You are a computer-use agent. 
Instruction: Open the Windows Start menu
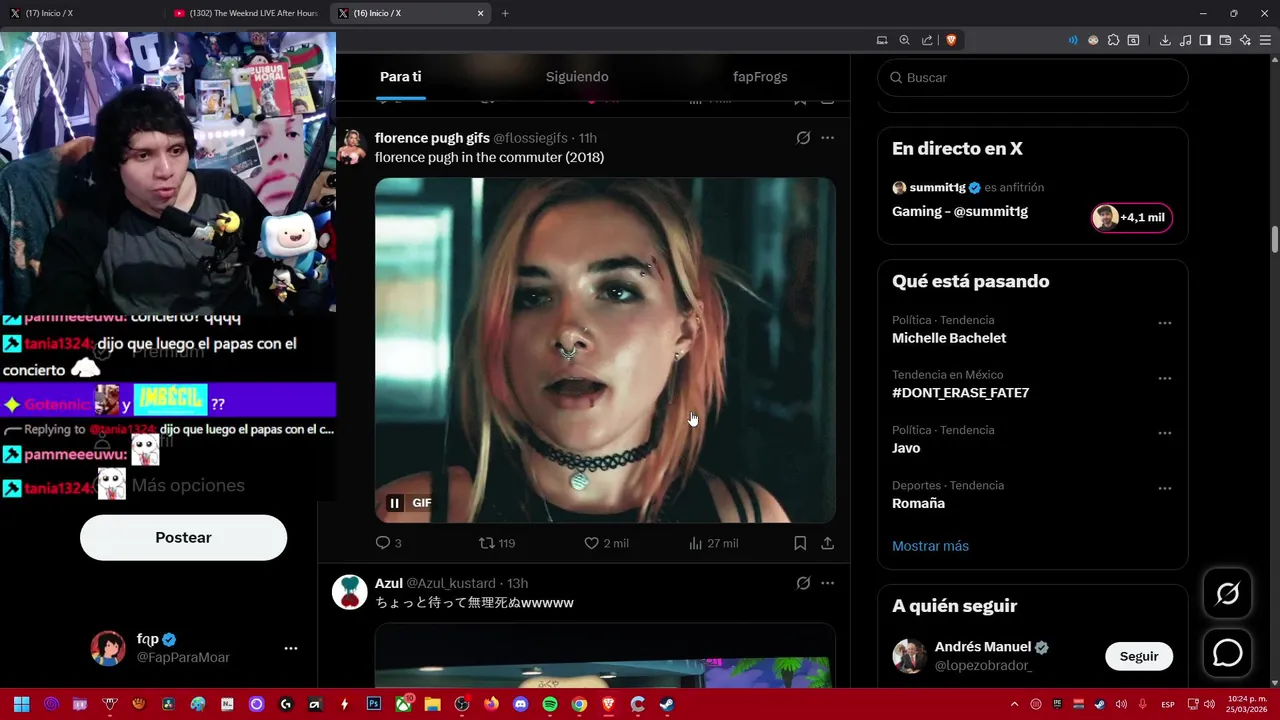point(21,704)
